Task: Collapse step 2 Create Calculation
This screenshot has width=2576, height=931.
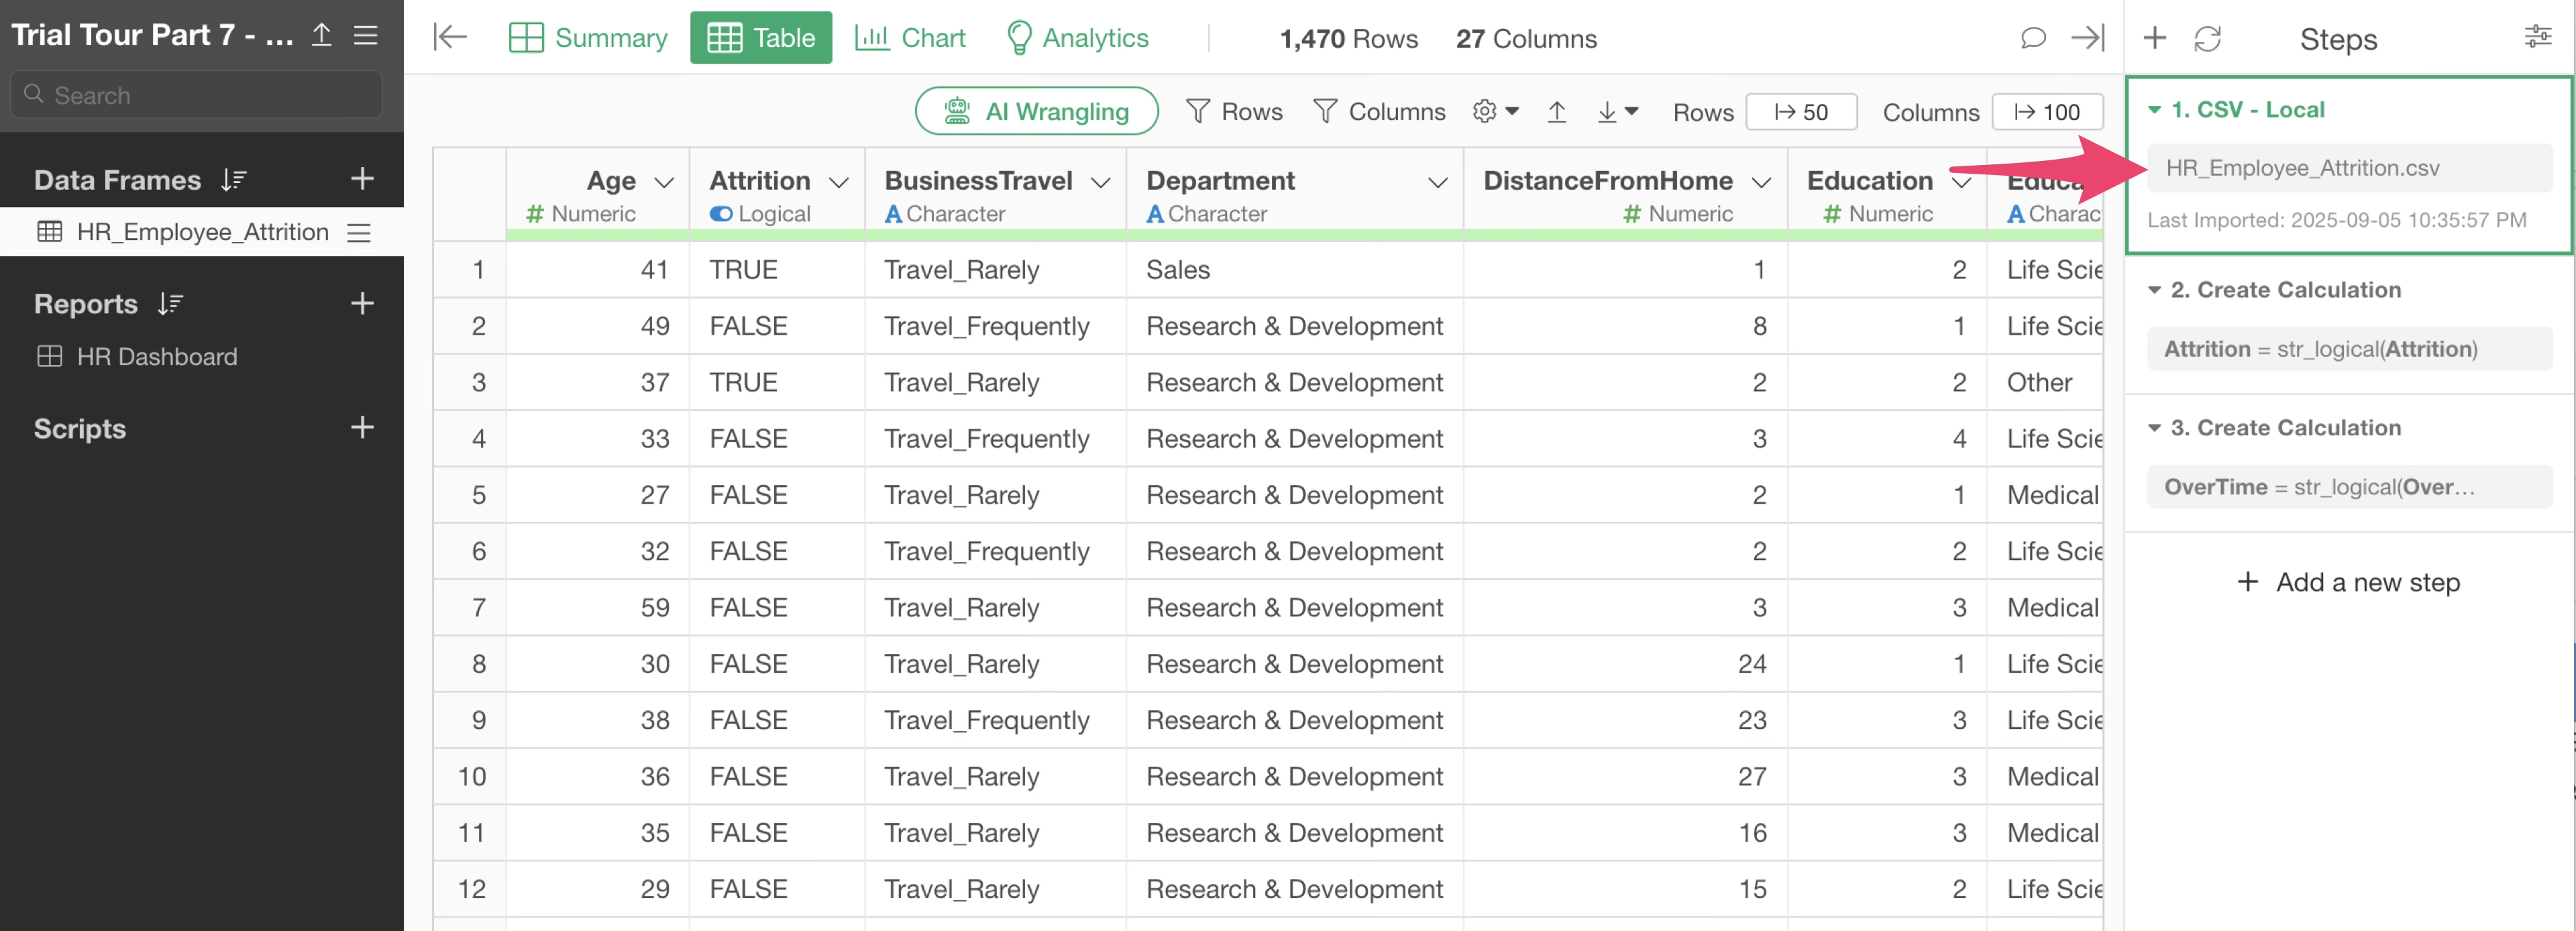Action: (2155, 290)
